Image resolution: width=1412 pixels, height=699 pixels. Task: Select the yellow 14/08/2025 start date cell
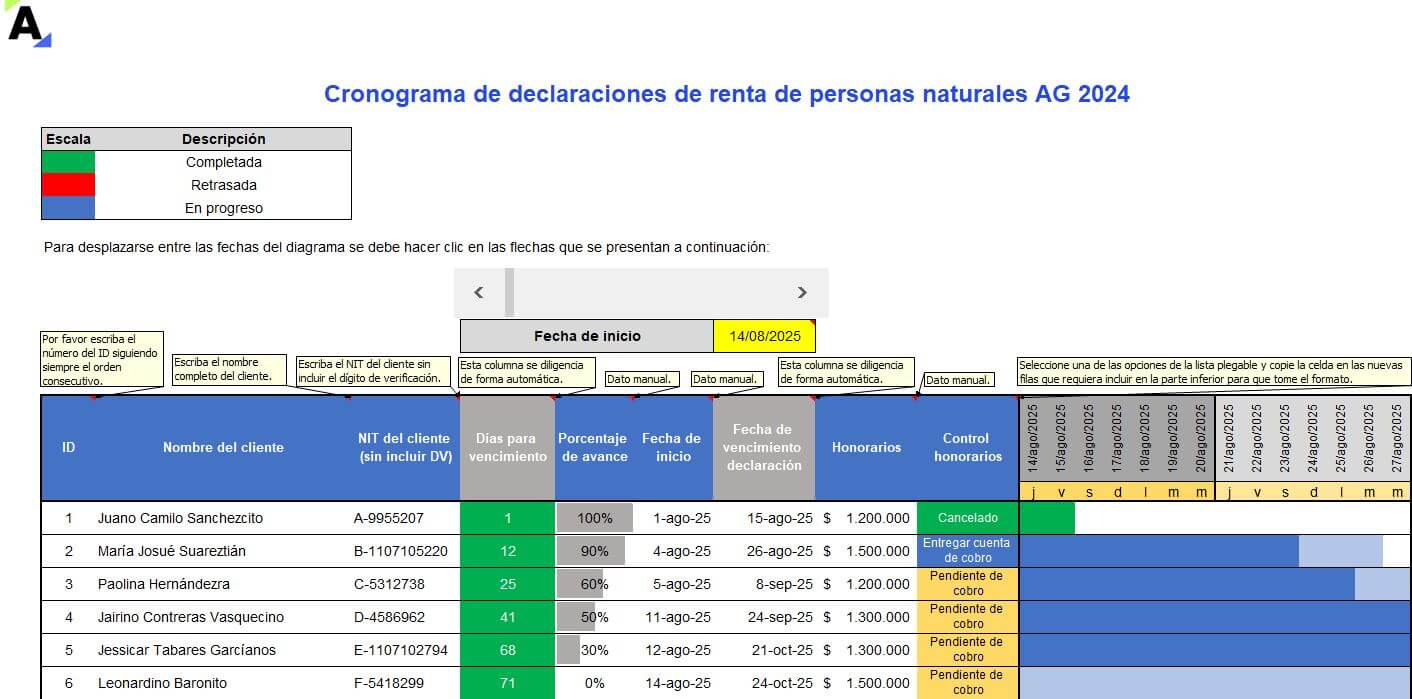[x=765, y=336]
